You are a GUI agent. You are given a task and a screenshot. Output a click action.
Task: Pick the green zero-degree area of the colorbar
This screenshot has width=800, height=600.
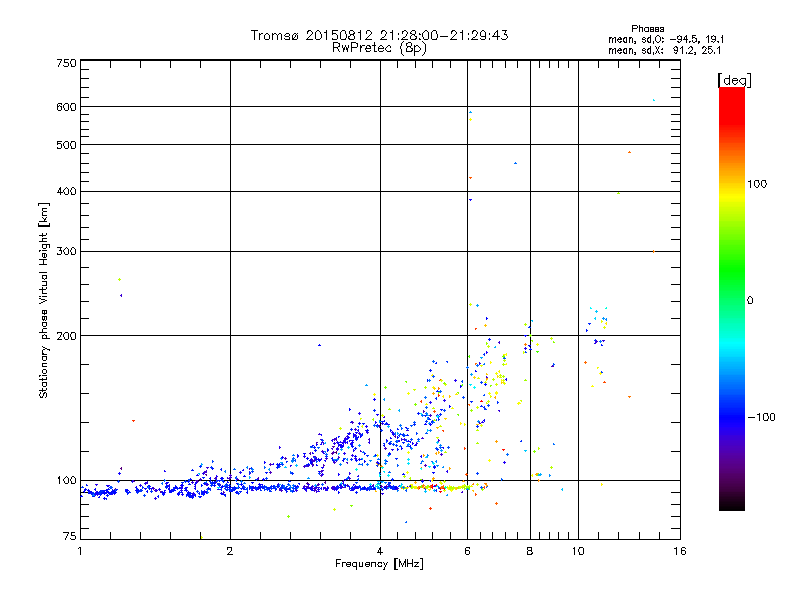pos(732,300)
